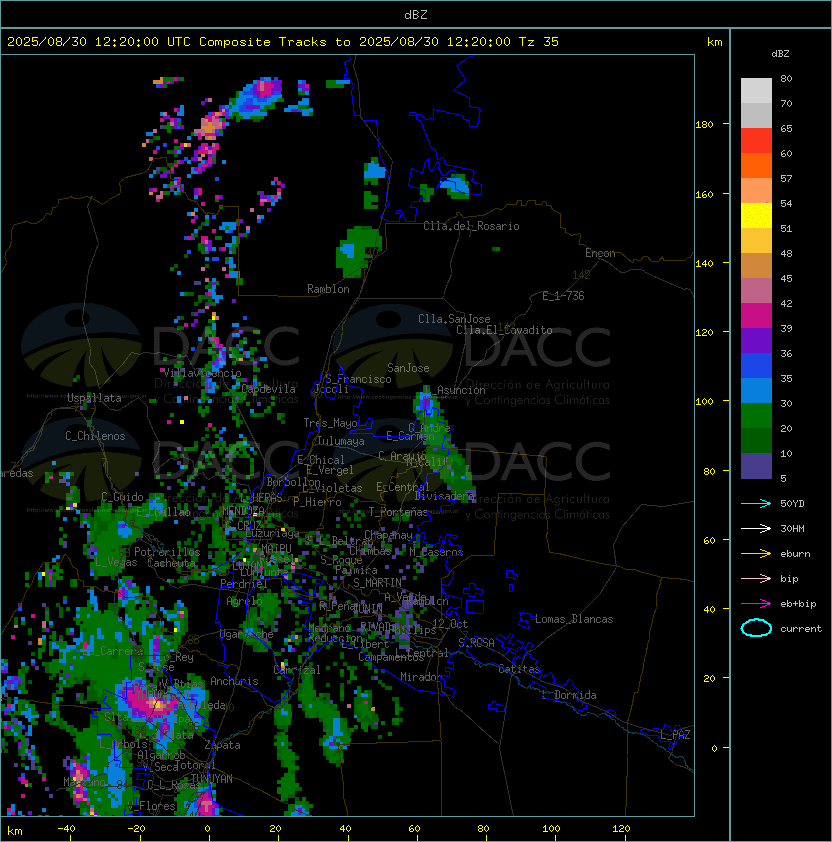Click the Catitas place label
The width and height of the screenshot is (832, 842).
(x=519, y=669)
